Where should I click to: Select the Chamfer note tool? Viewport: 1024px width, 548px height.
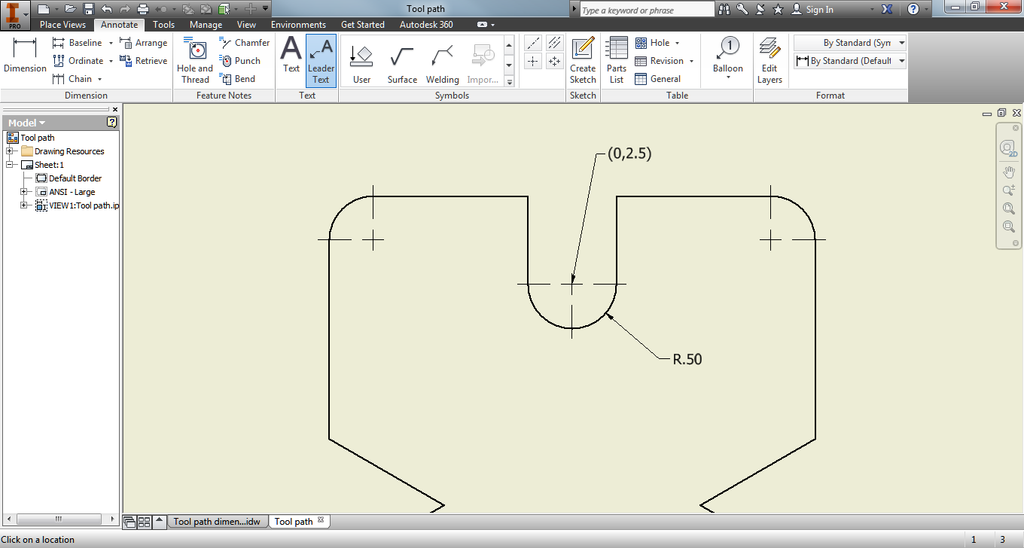click(x=245, y=42)
